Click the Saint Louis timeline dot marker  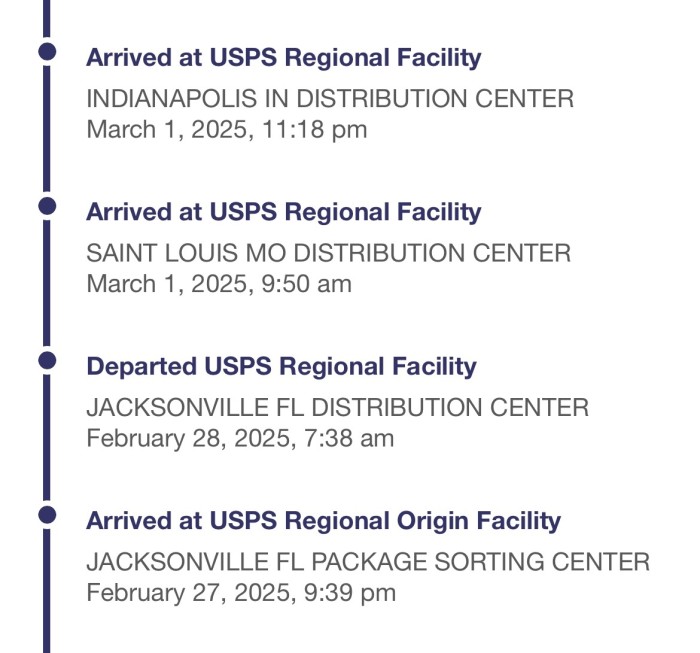47,206
